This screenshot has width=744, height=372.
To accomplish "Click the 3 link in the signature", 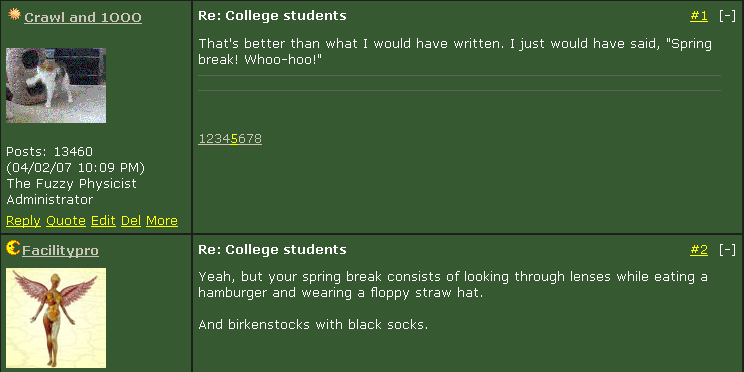I will click(218, 139).
